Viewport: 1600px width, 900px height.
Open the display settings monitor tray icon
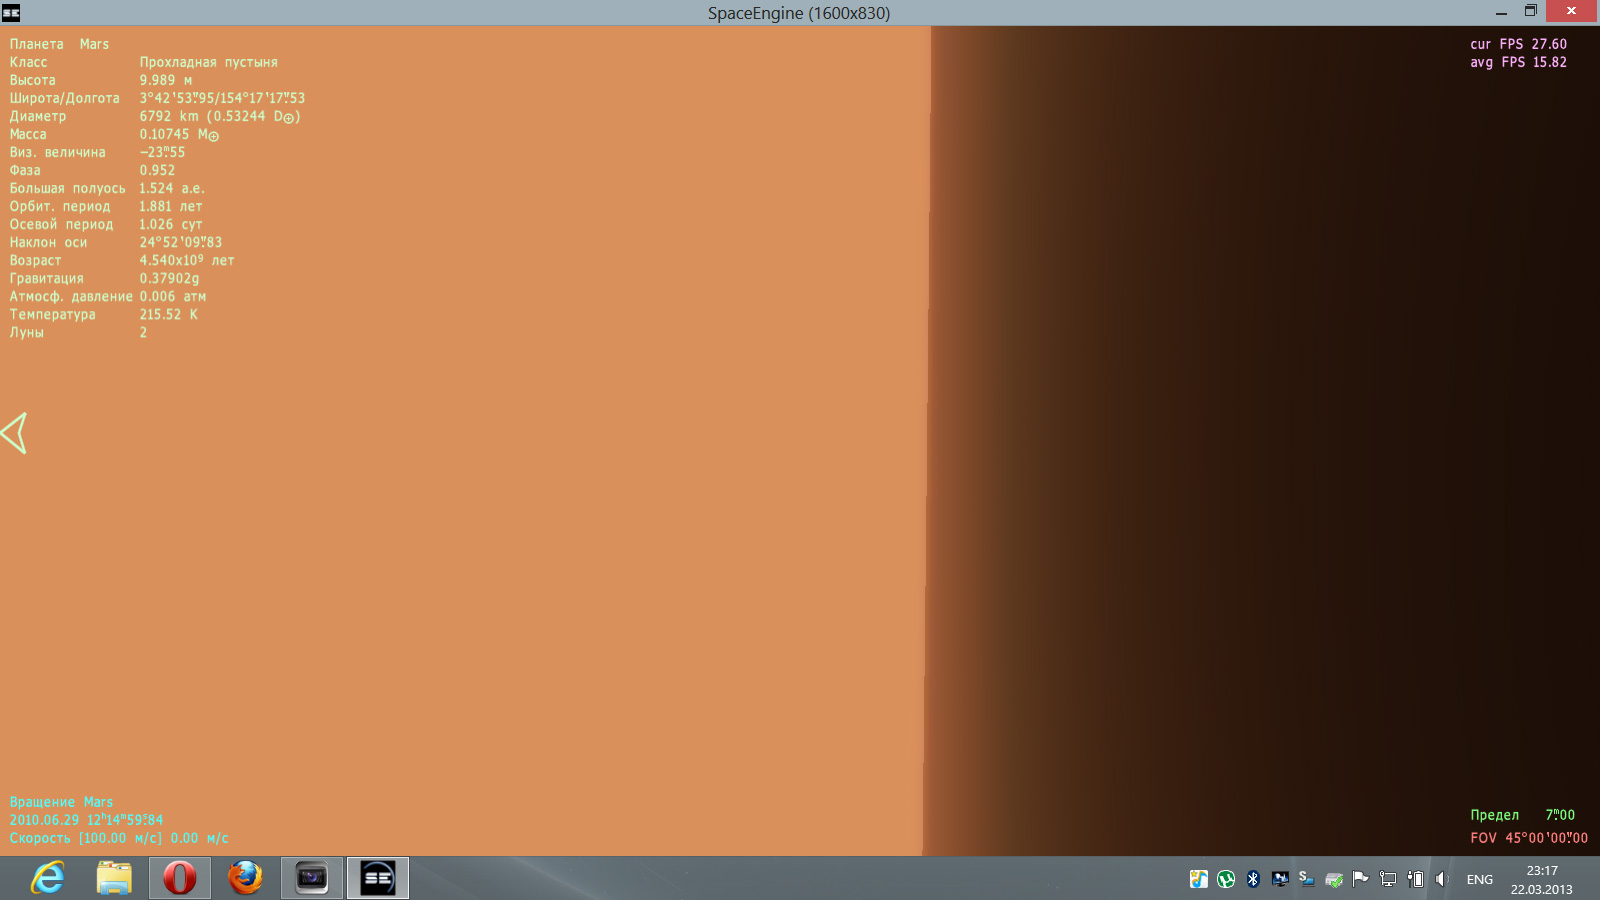tap(1280, 879)
